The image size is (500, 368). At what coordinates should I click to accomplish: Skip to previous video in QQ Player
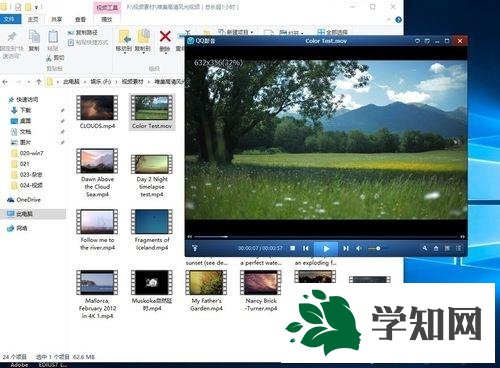(306, 248)
